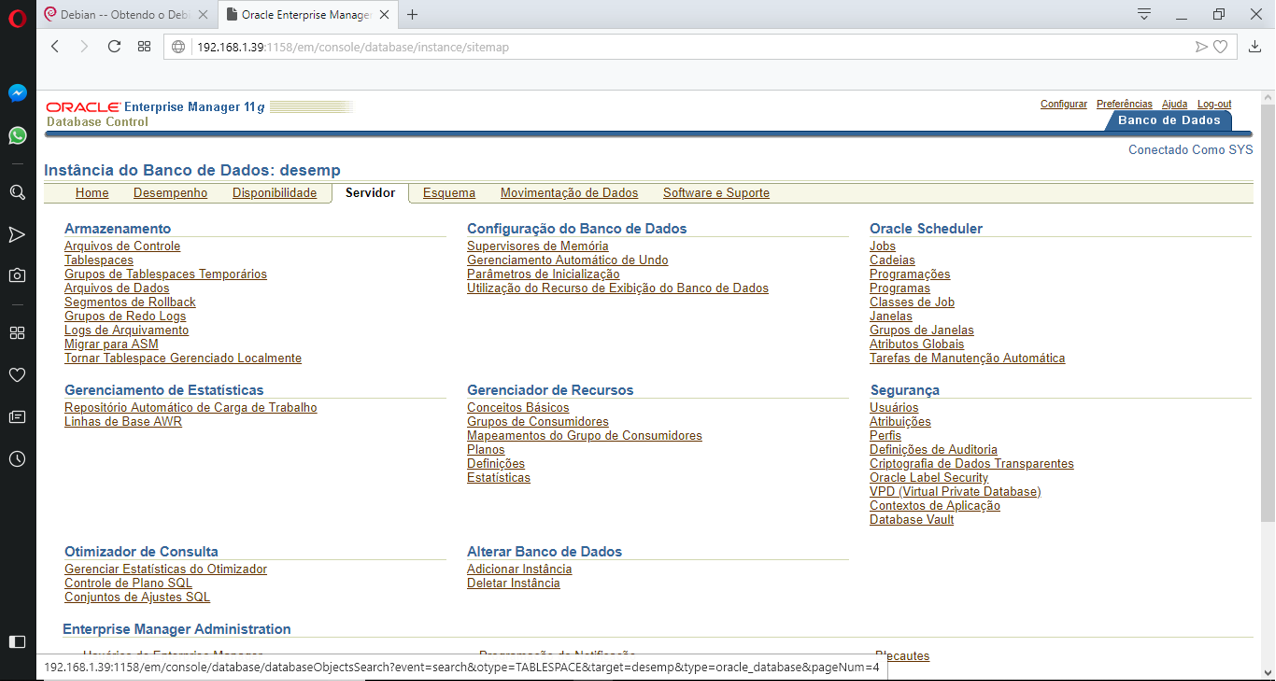
Task: Open the Jobs link under Oracle Scheduler
Action: click(882, 246)
